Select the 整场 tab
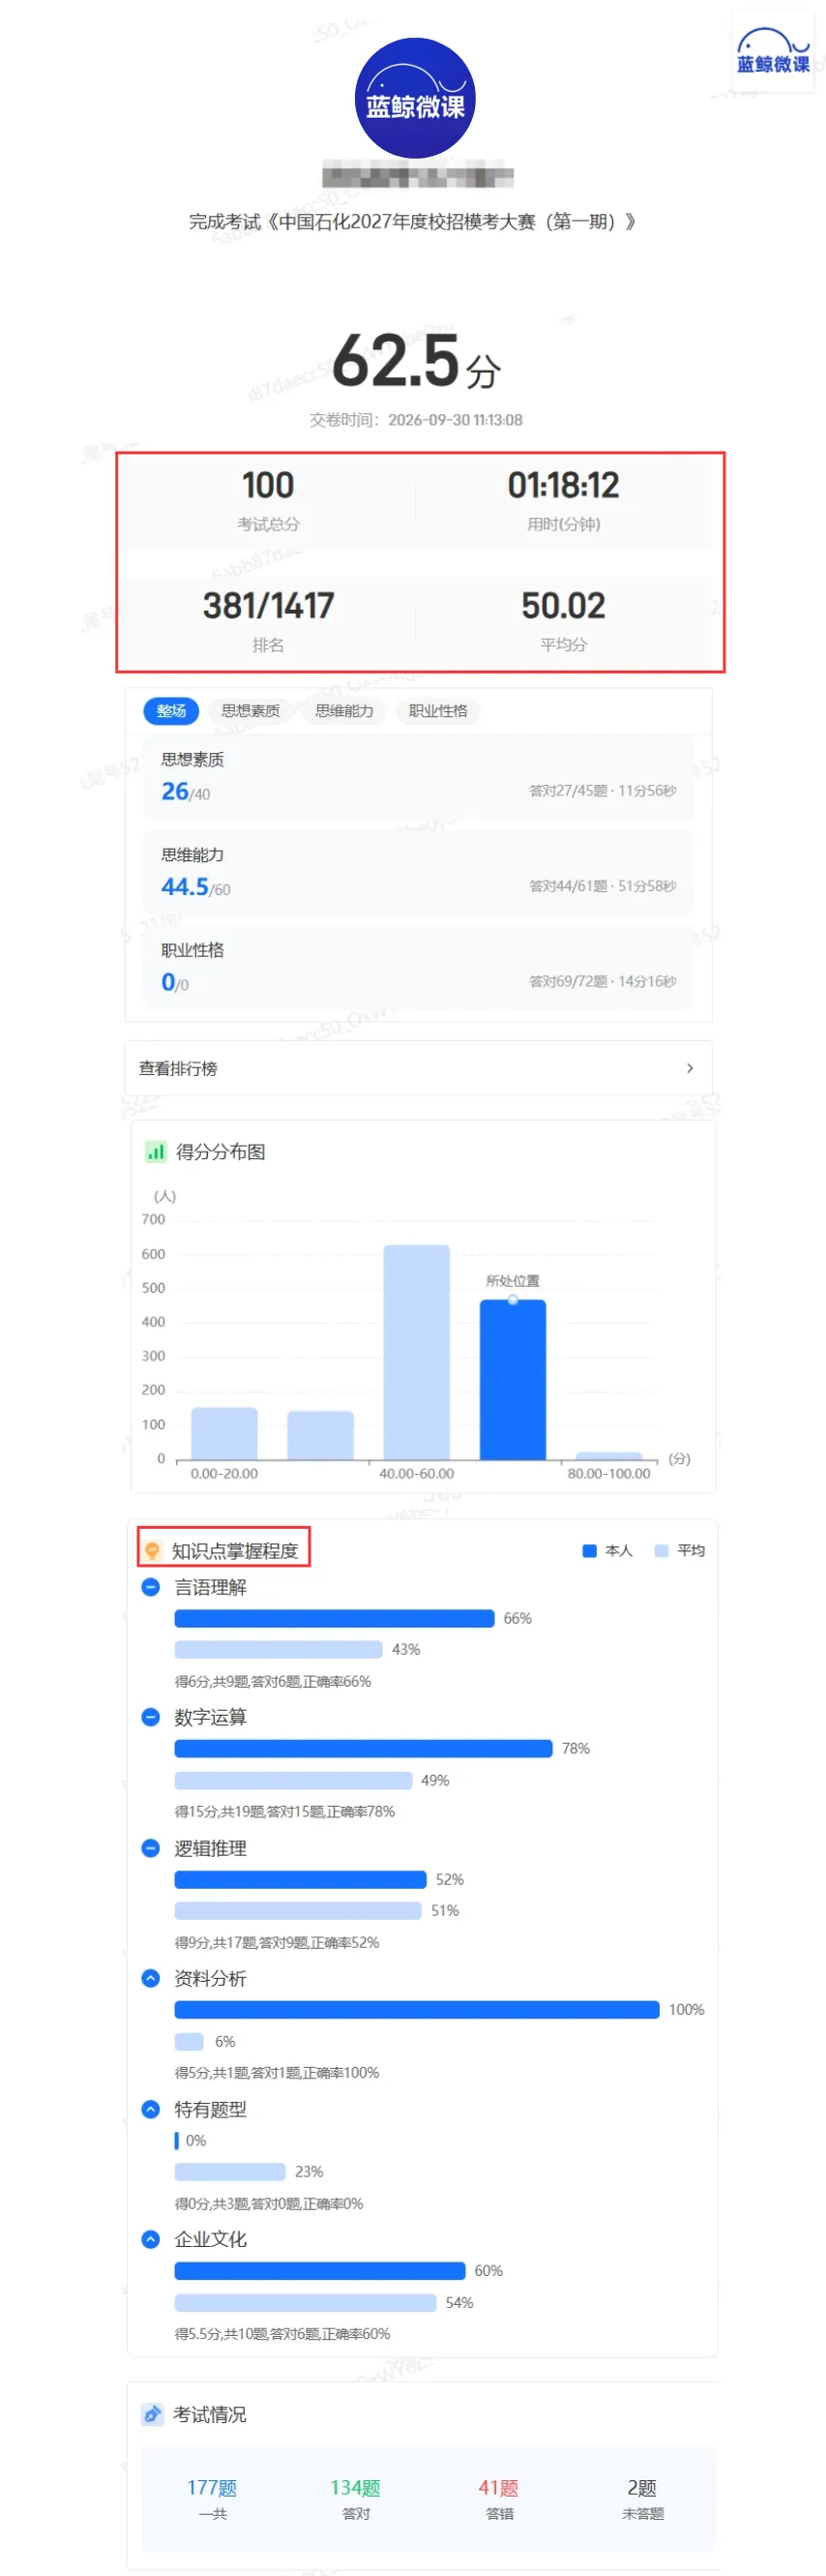This screenshot has width=826, height=2576. click(x=171, y=711)
